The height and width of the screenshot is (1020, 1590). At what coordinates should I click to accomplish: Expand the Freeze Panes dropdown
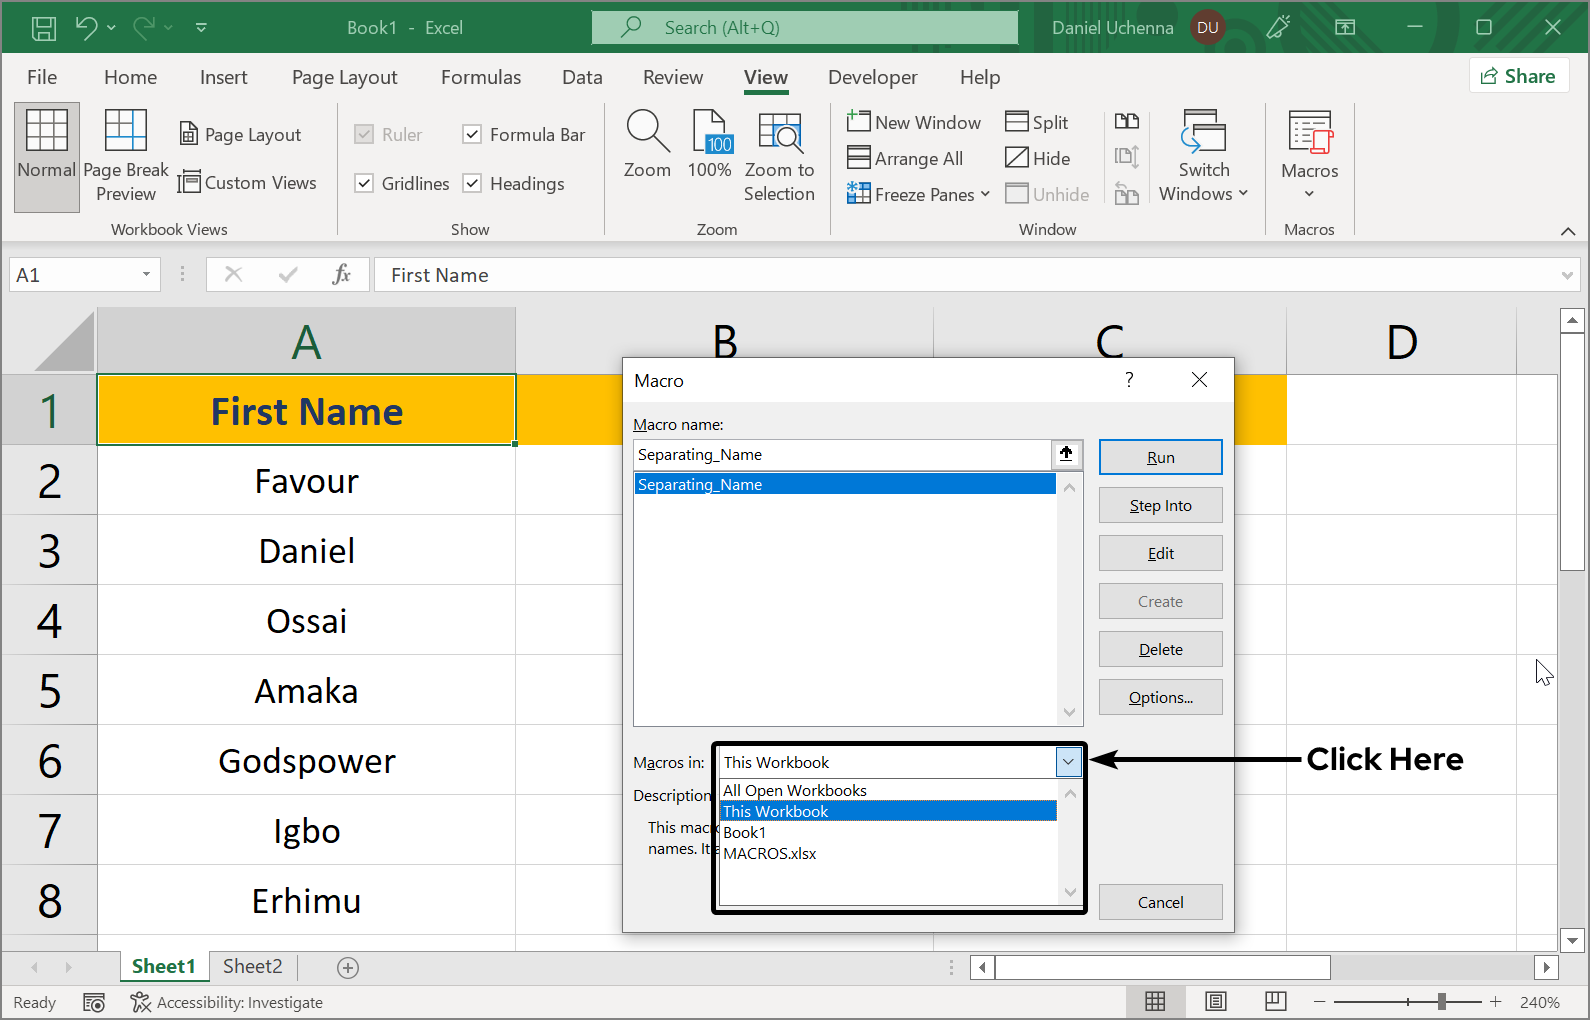[x=985, y=194]
